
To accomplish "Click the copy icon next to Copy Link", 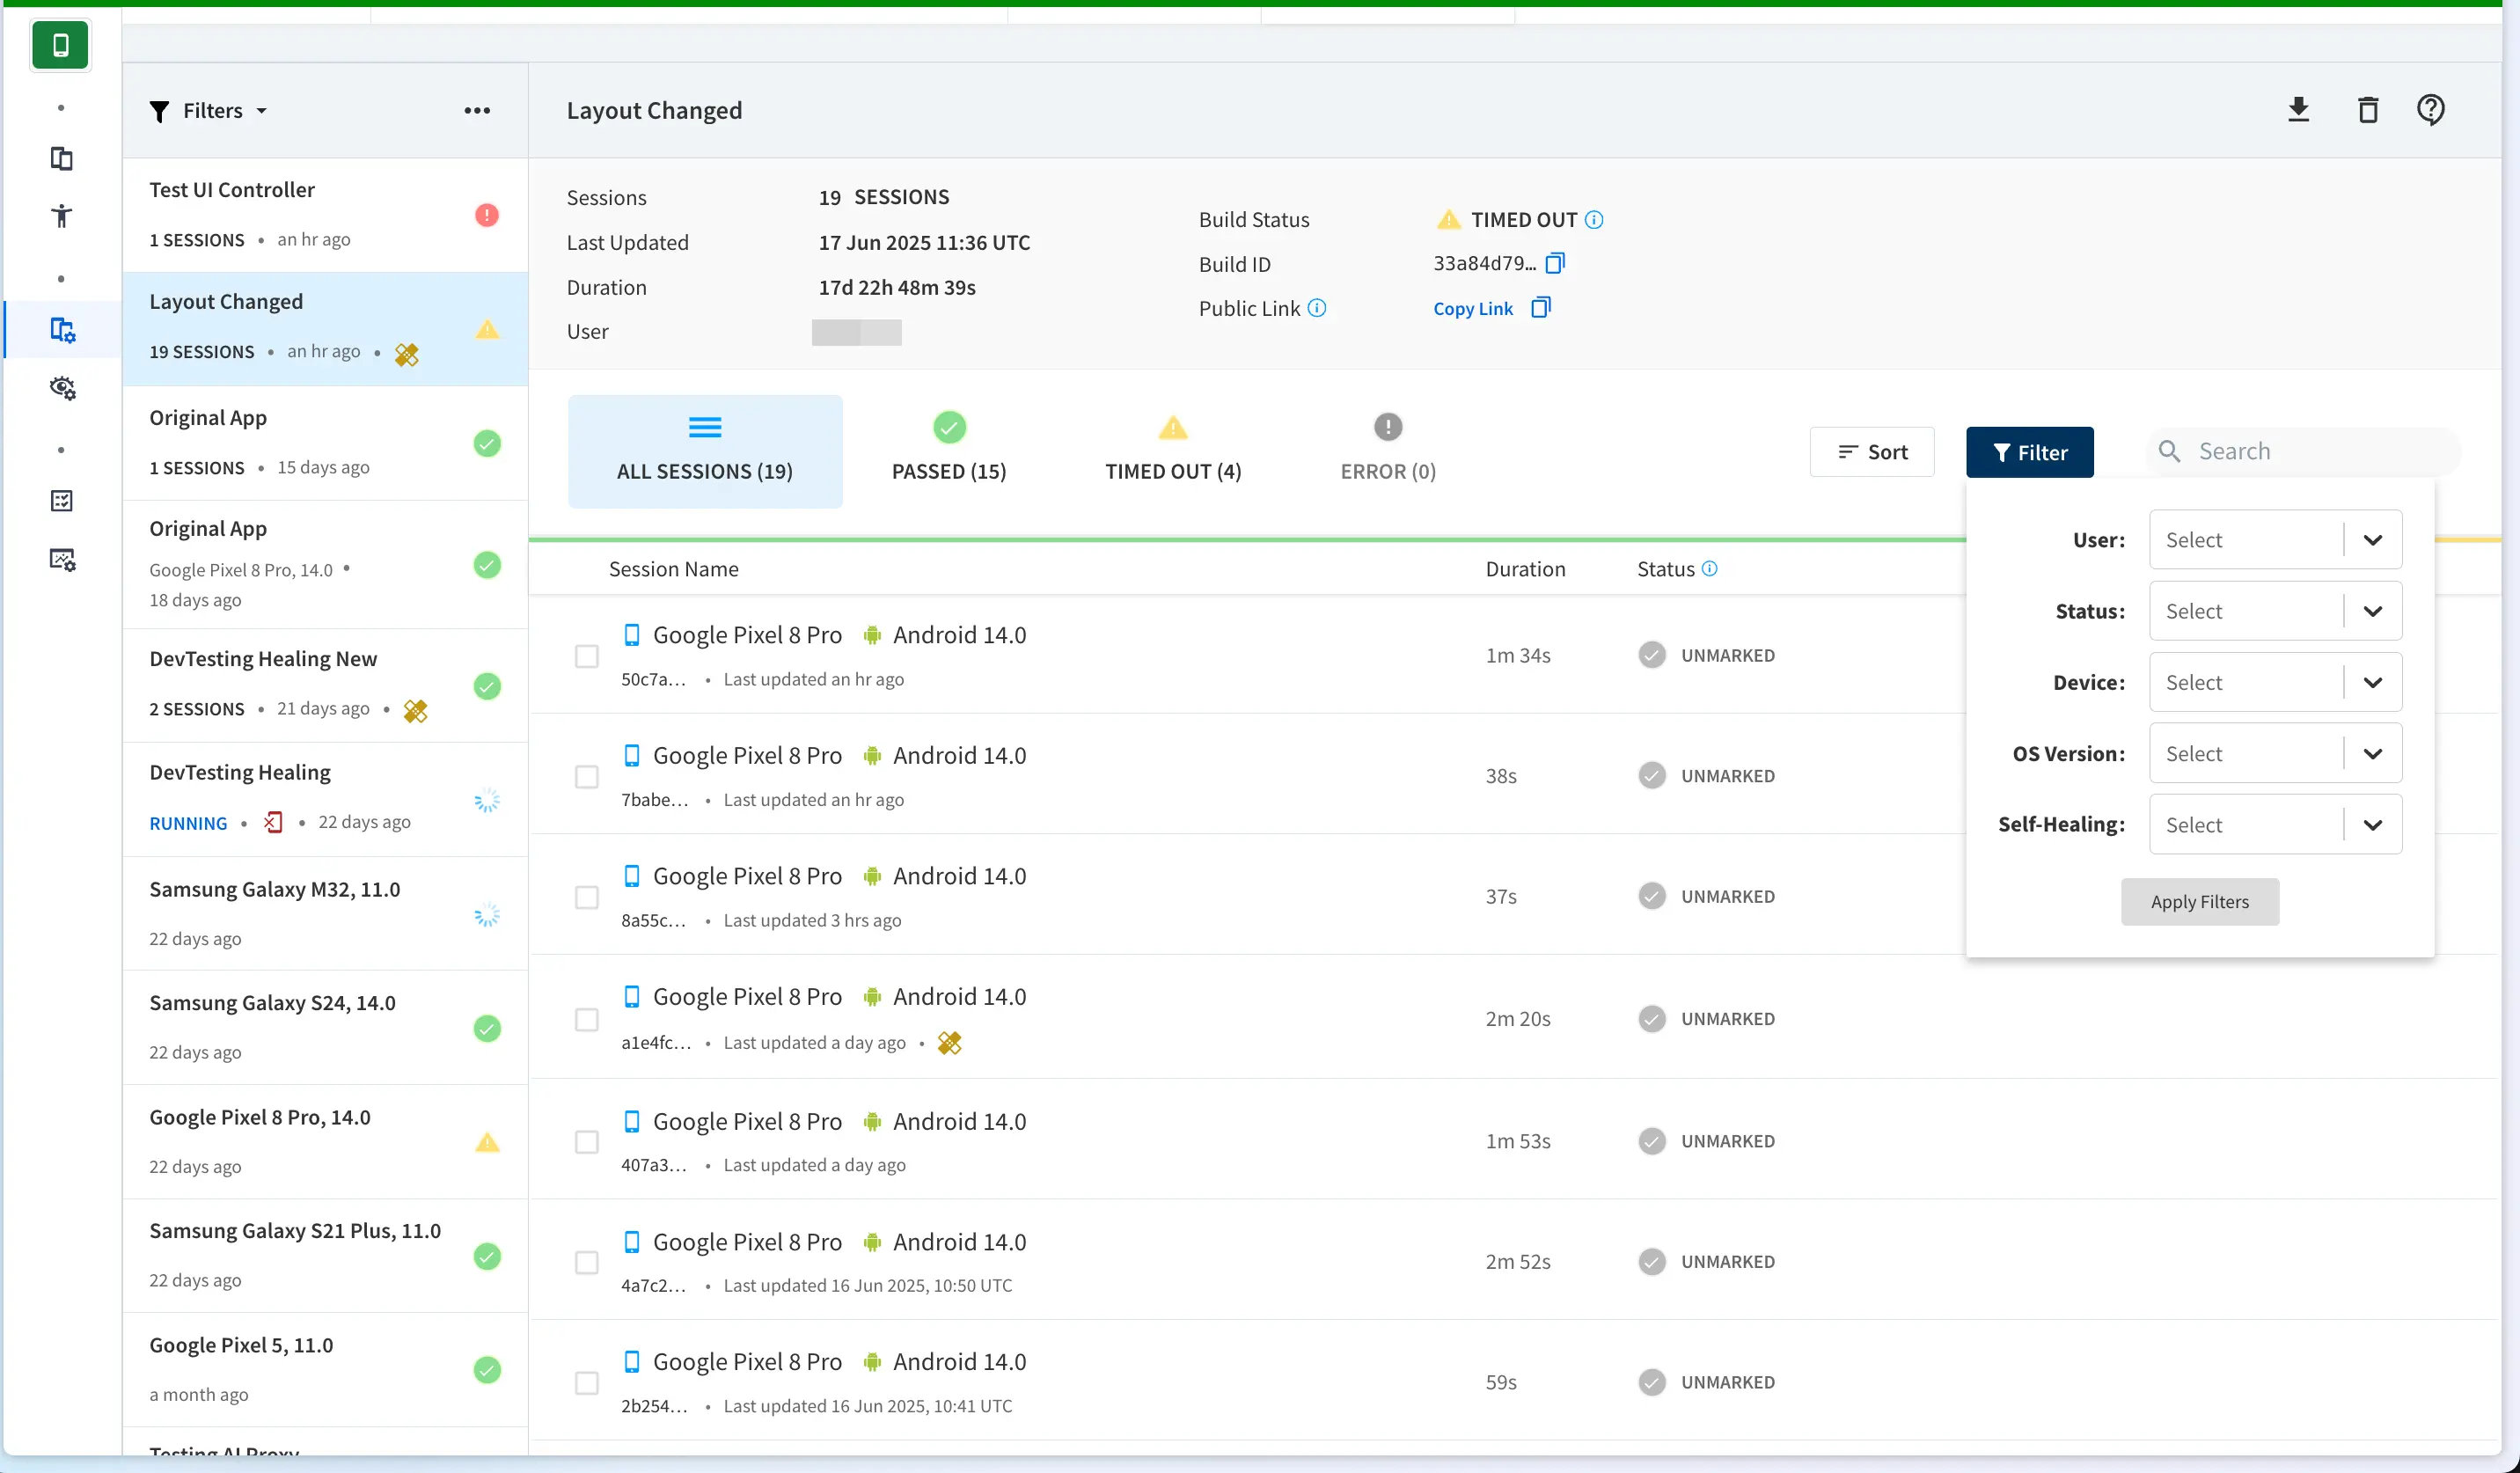I will tap(1541, 308).
